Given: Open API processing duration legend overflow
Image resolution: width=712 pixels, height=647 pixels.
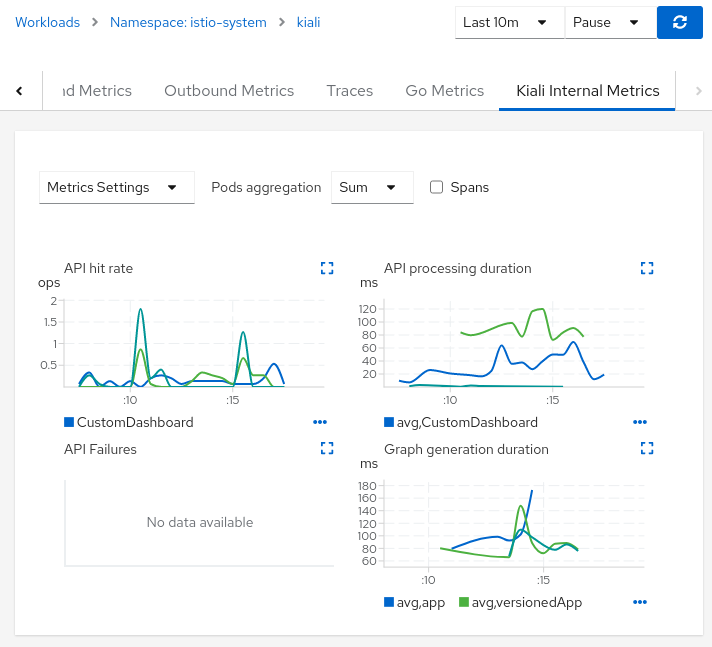Looking at the screenshot, I should tap(640, 422).
